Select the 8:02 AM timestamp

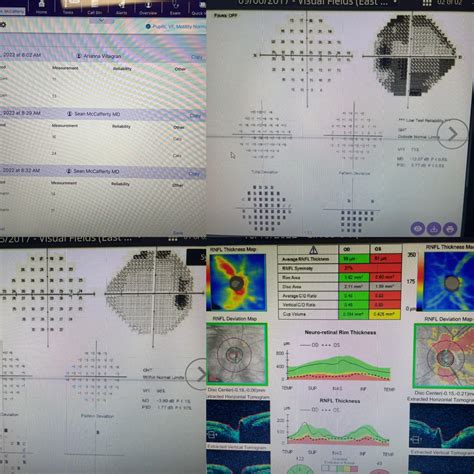[21, 55]
